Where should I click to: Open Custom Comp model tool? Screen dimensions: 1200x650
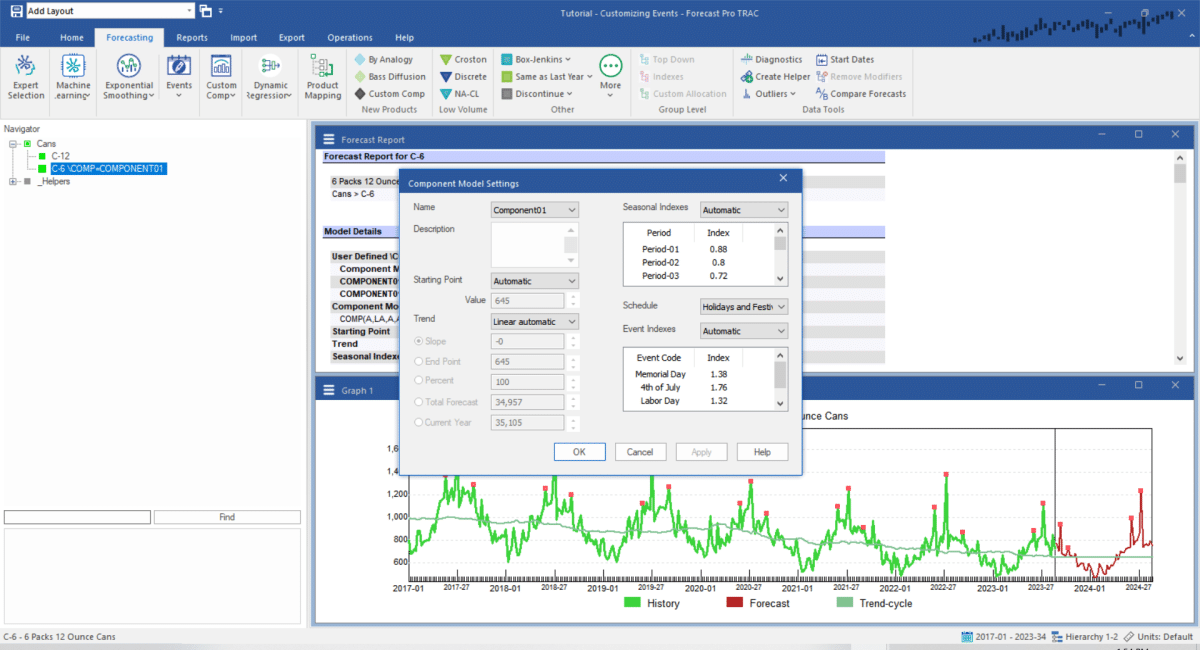(222, 76)
